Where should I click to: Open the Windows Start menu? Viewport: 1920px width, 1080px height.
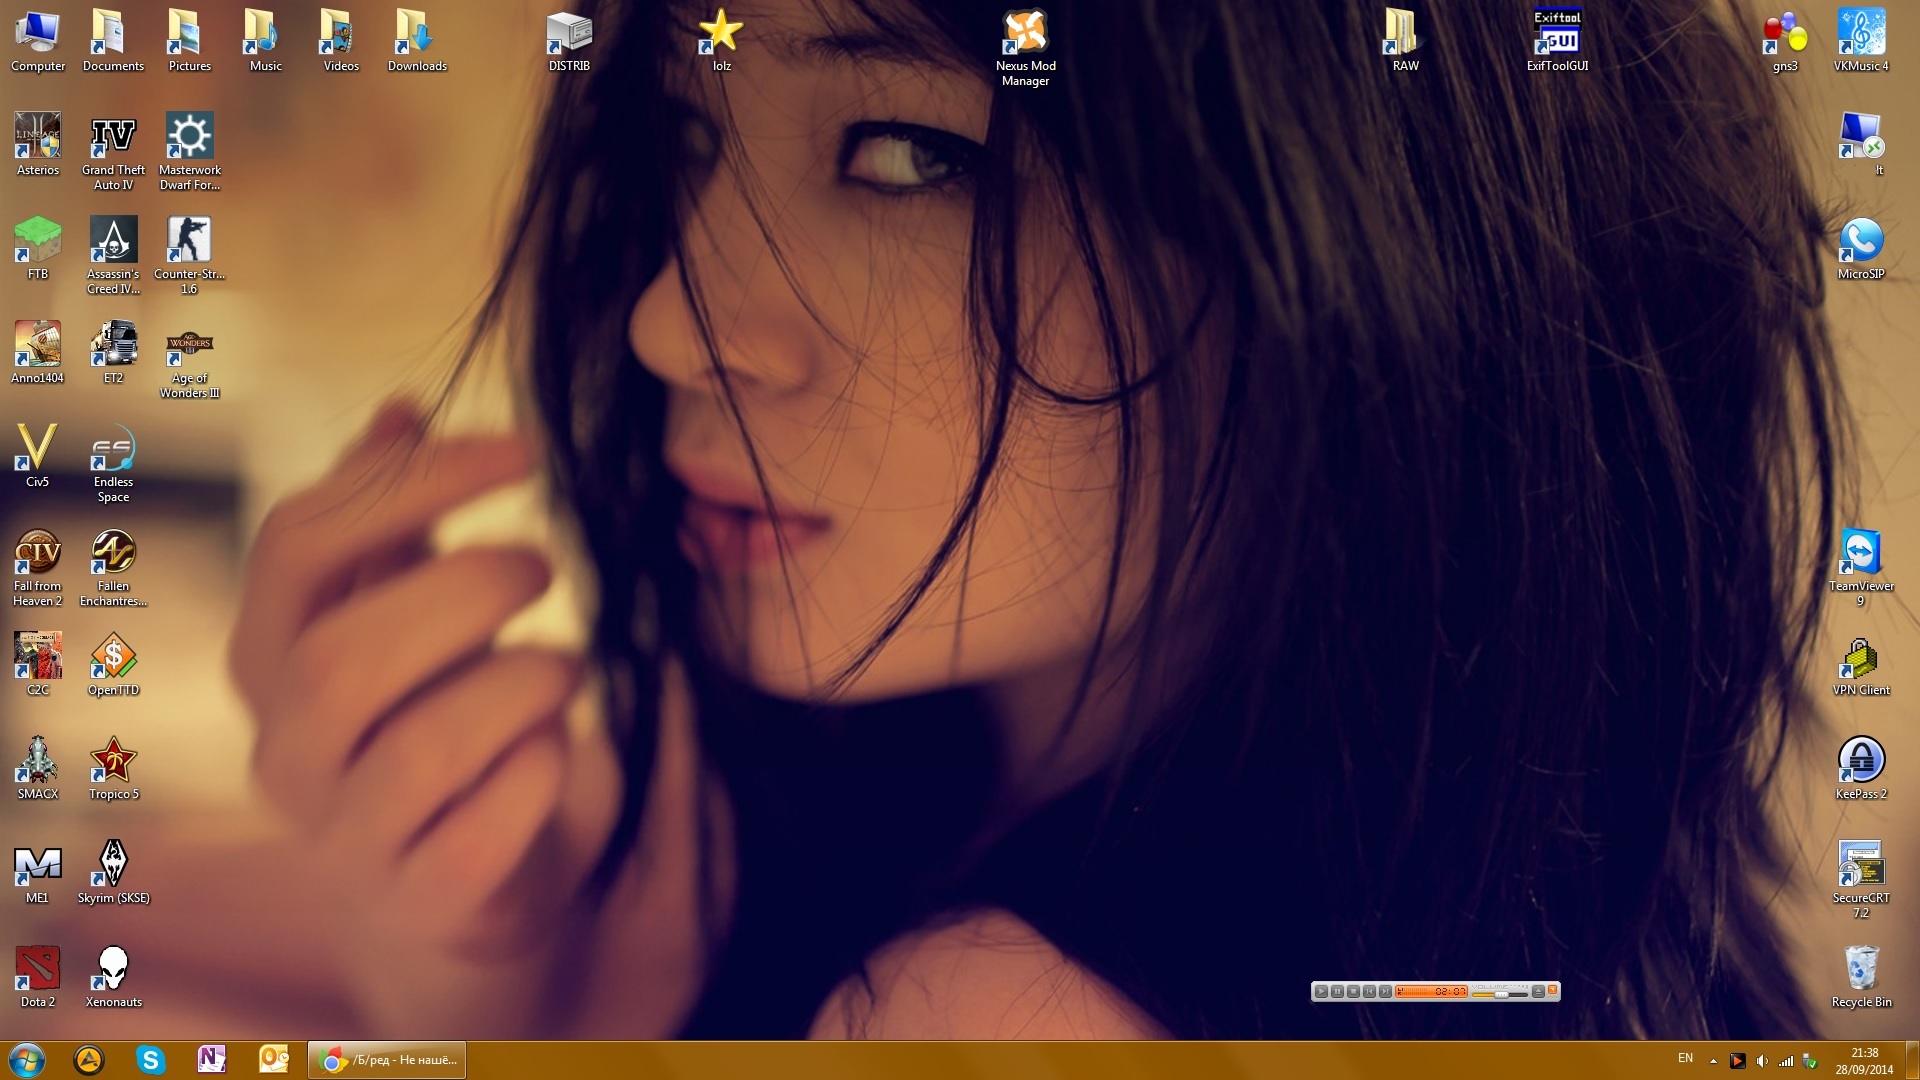27,1059
